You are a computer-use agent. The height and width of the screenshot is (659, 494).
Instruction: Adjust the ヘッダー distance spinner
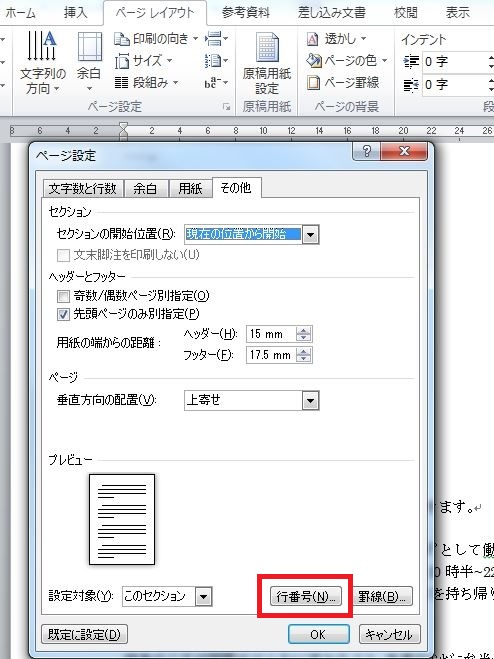[304, 335]
